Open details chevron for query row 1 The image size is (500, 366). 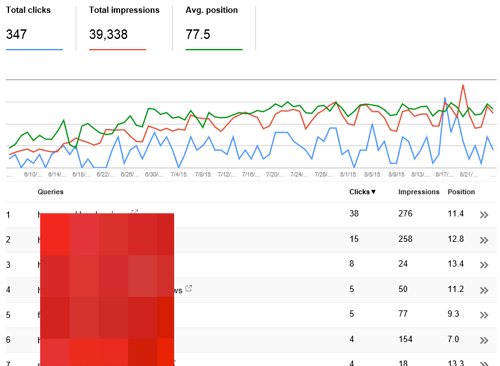[484, 215]
